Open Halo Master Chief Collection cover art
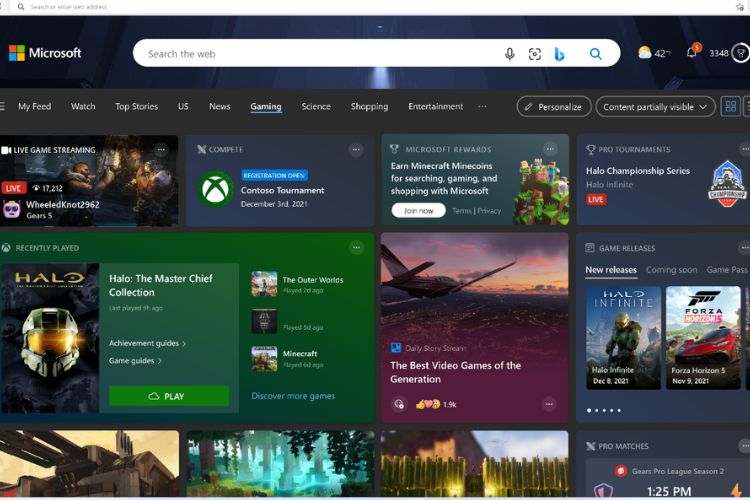 point(50,338)
